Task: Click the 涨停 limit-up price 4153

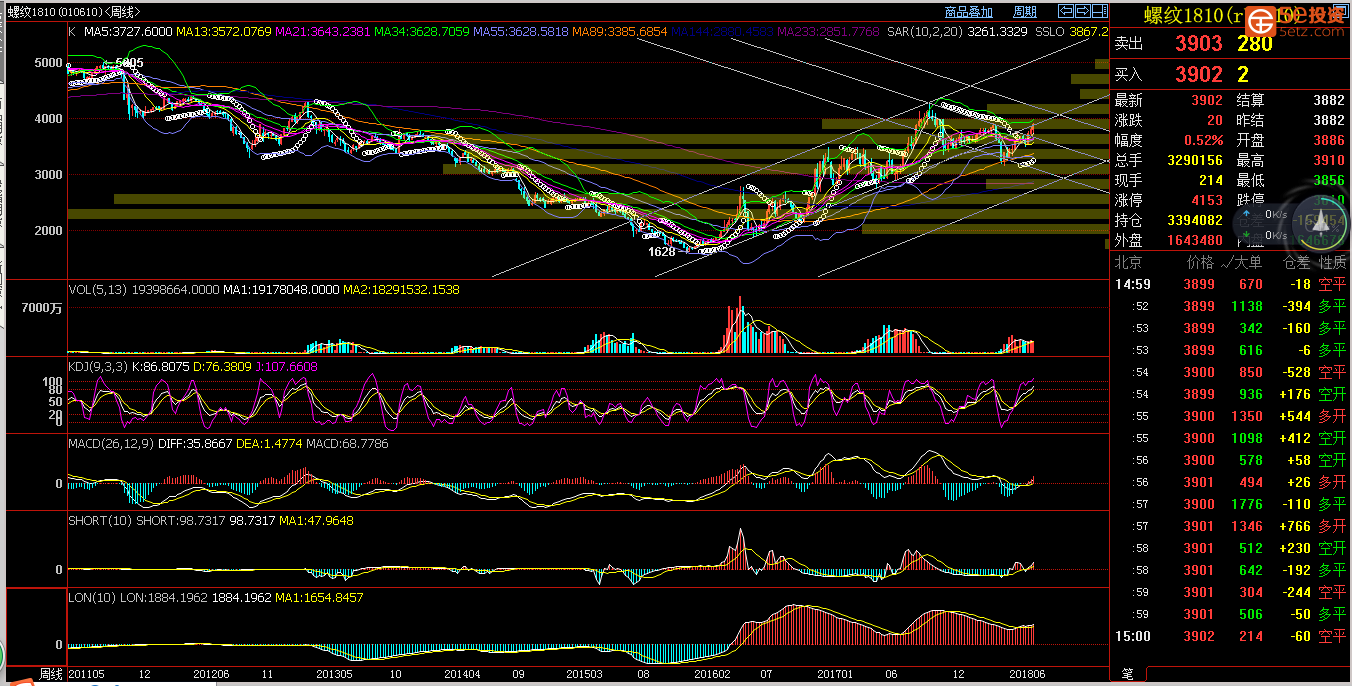Action: pyautogui.click(x=1207, y=200)
